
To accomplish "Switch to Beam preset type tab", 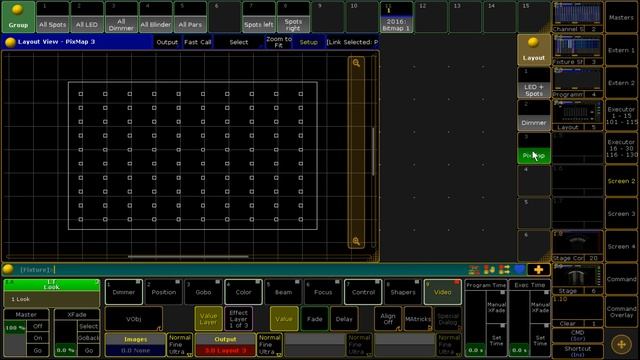I will pos(283,292).
